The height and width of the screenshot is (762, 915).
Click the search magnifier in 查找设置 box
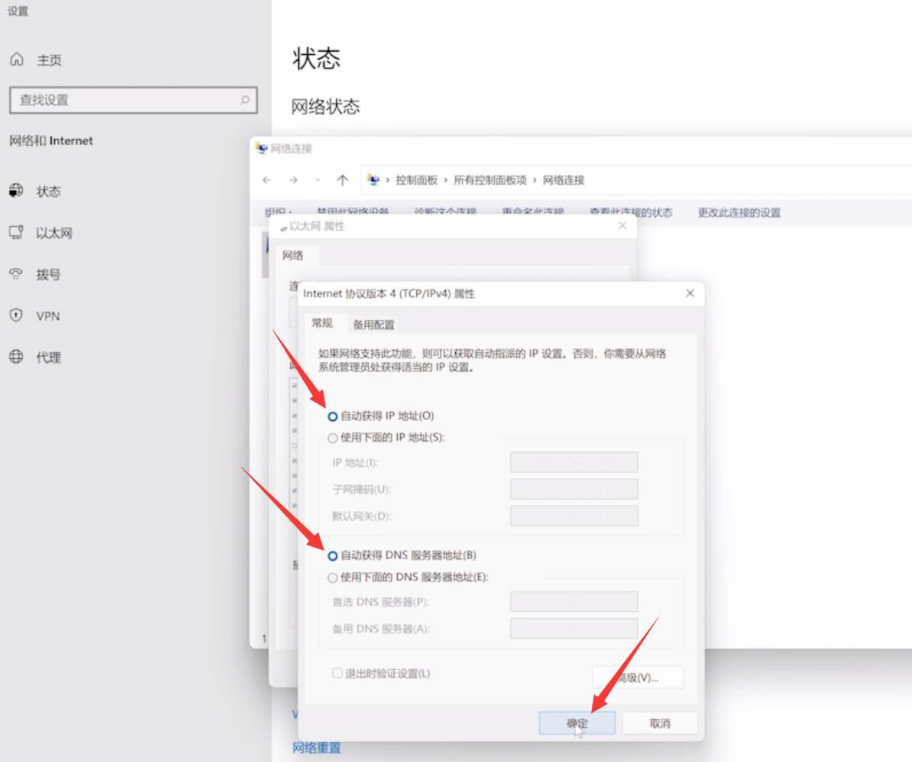click(x=244, y=100)
